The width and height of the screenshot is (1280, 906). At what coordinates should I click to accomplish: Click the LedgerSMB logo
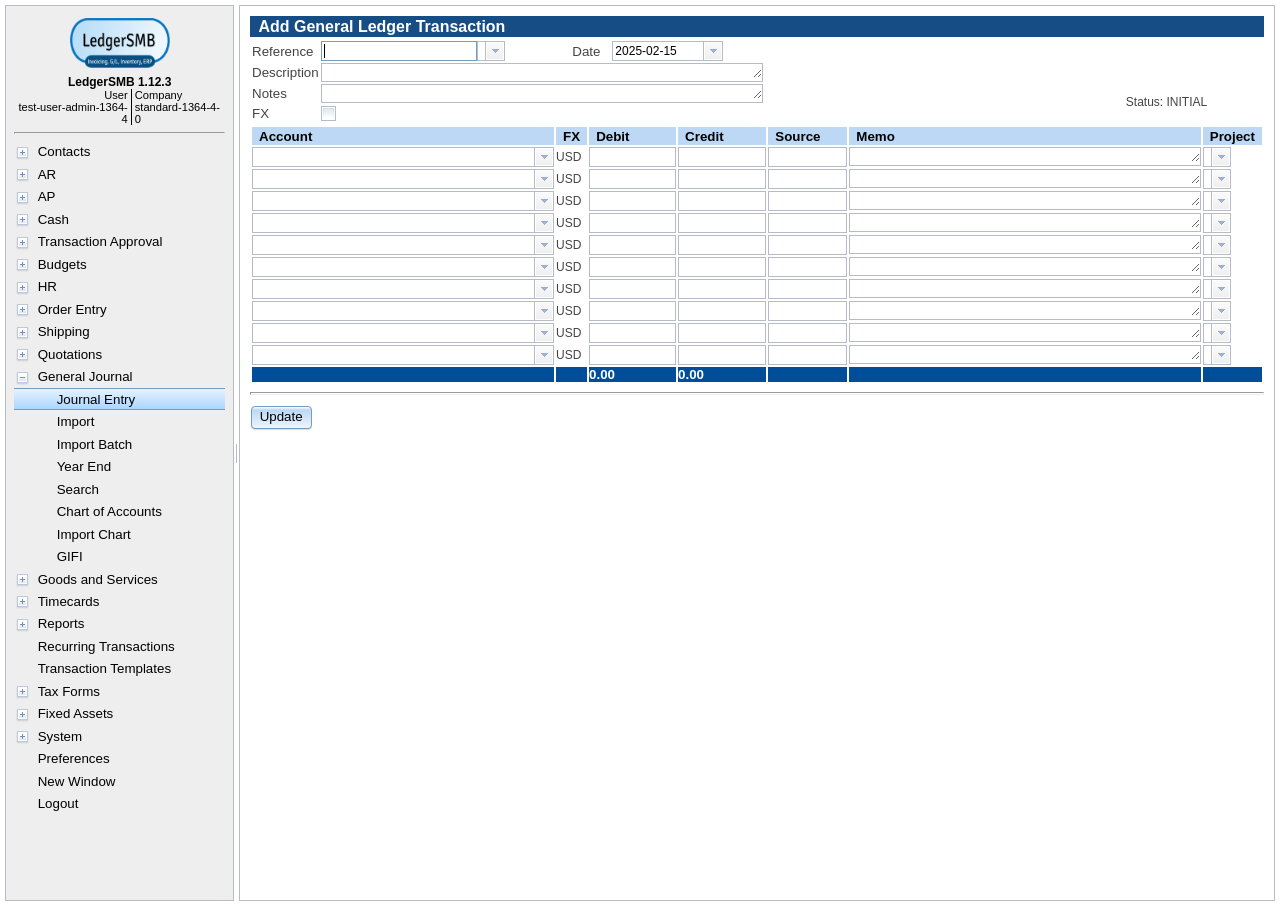coord(119,43)
